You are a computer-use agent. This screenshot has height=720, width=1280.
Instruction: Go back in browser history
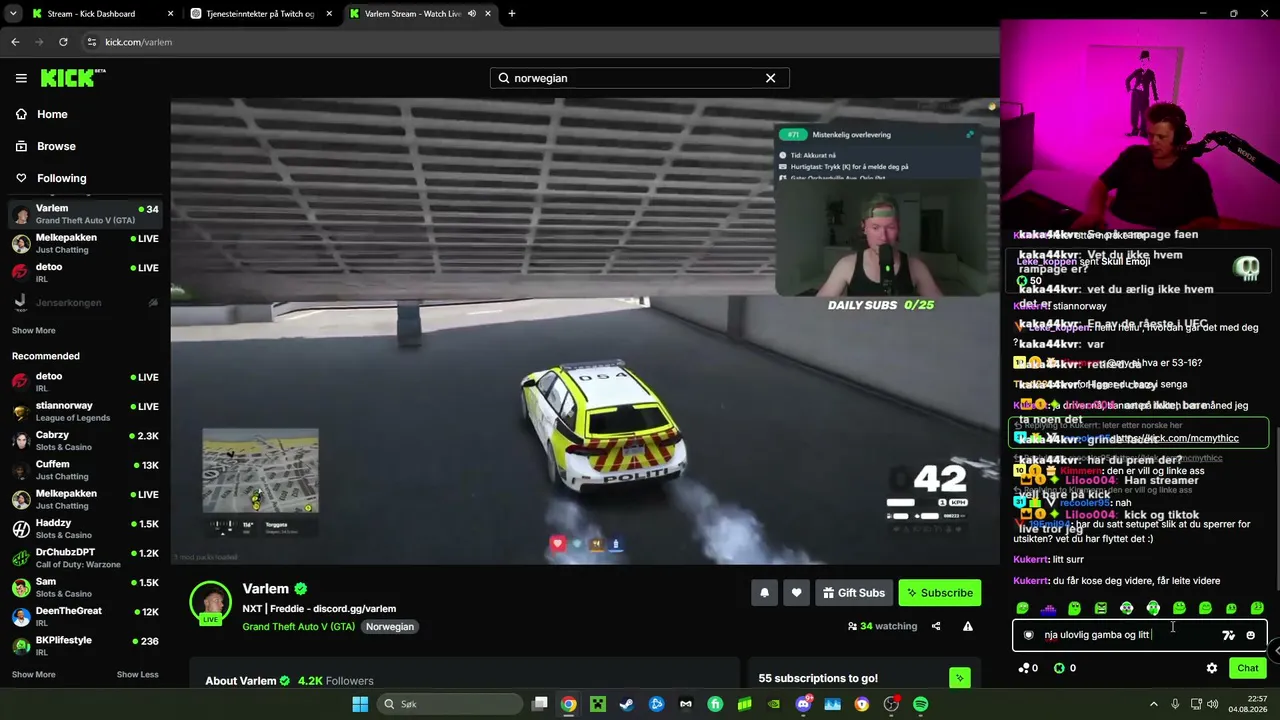(15, 42)
